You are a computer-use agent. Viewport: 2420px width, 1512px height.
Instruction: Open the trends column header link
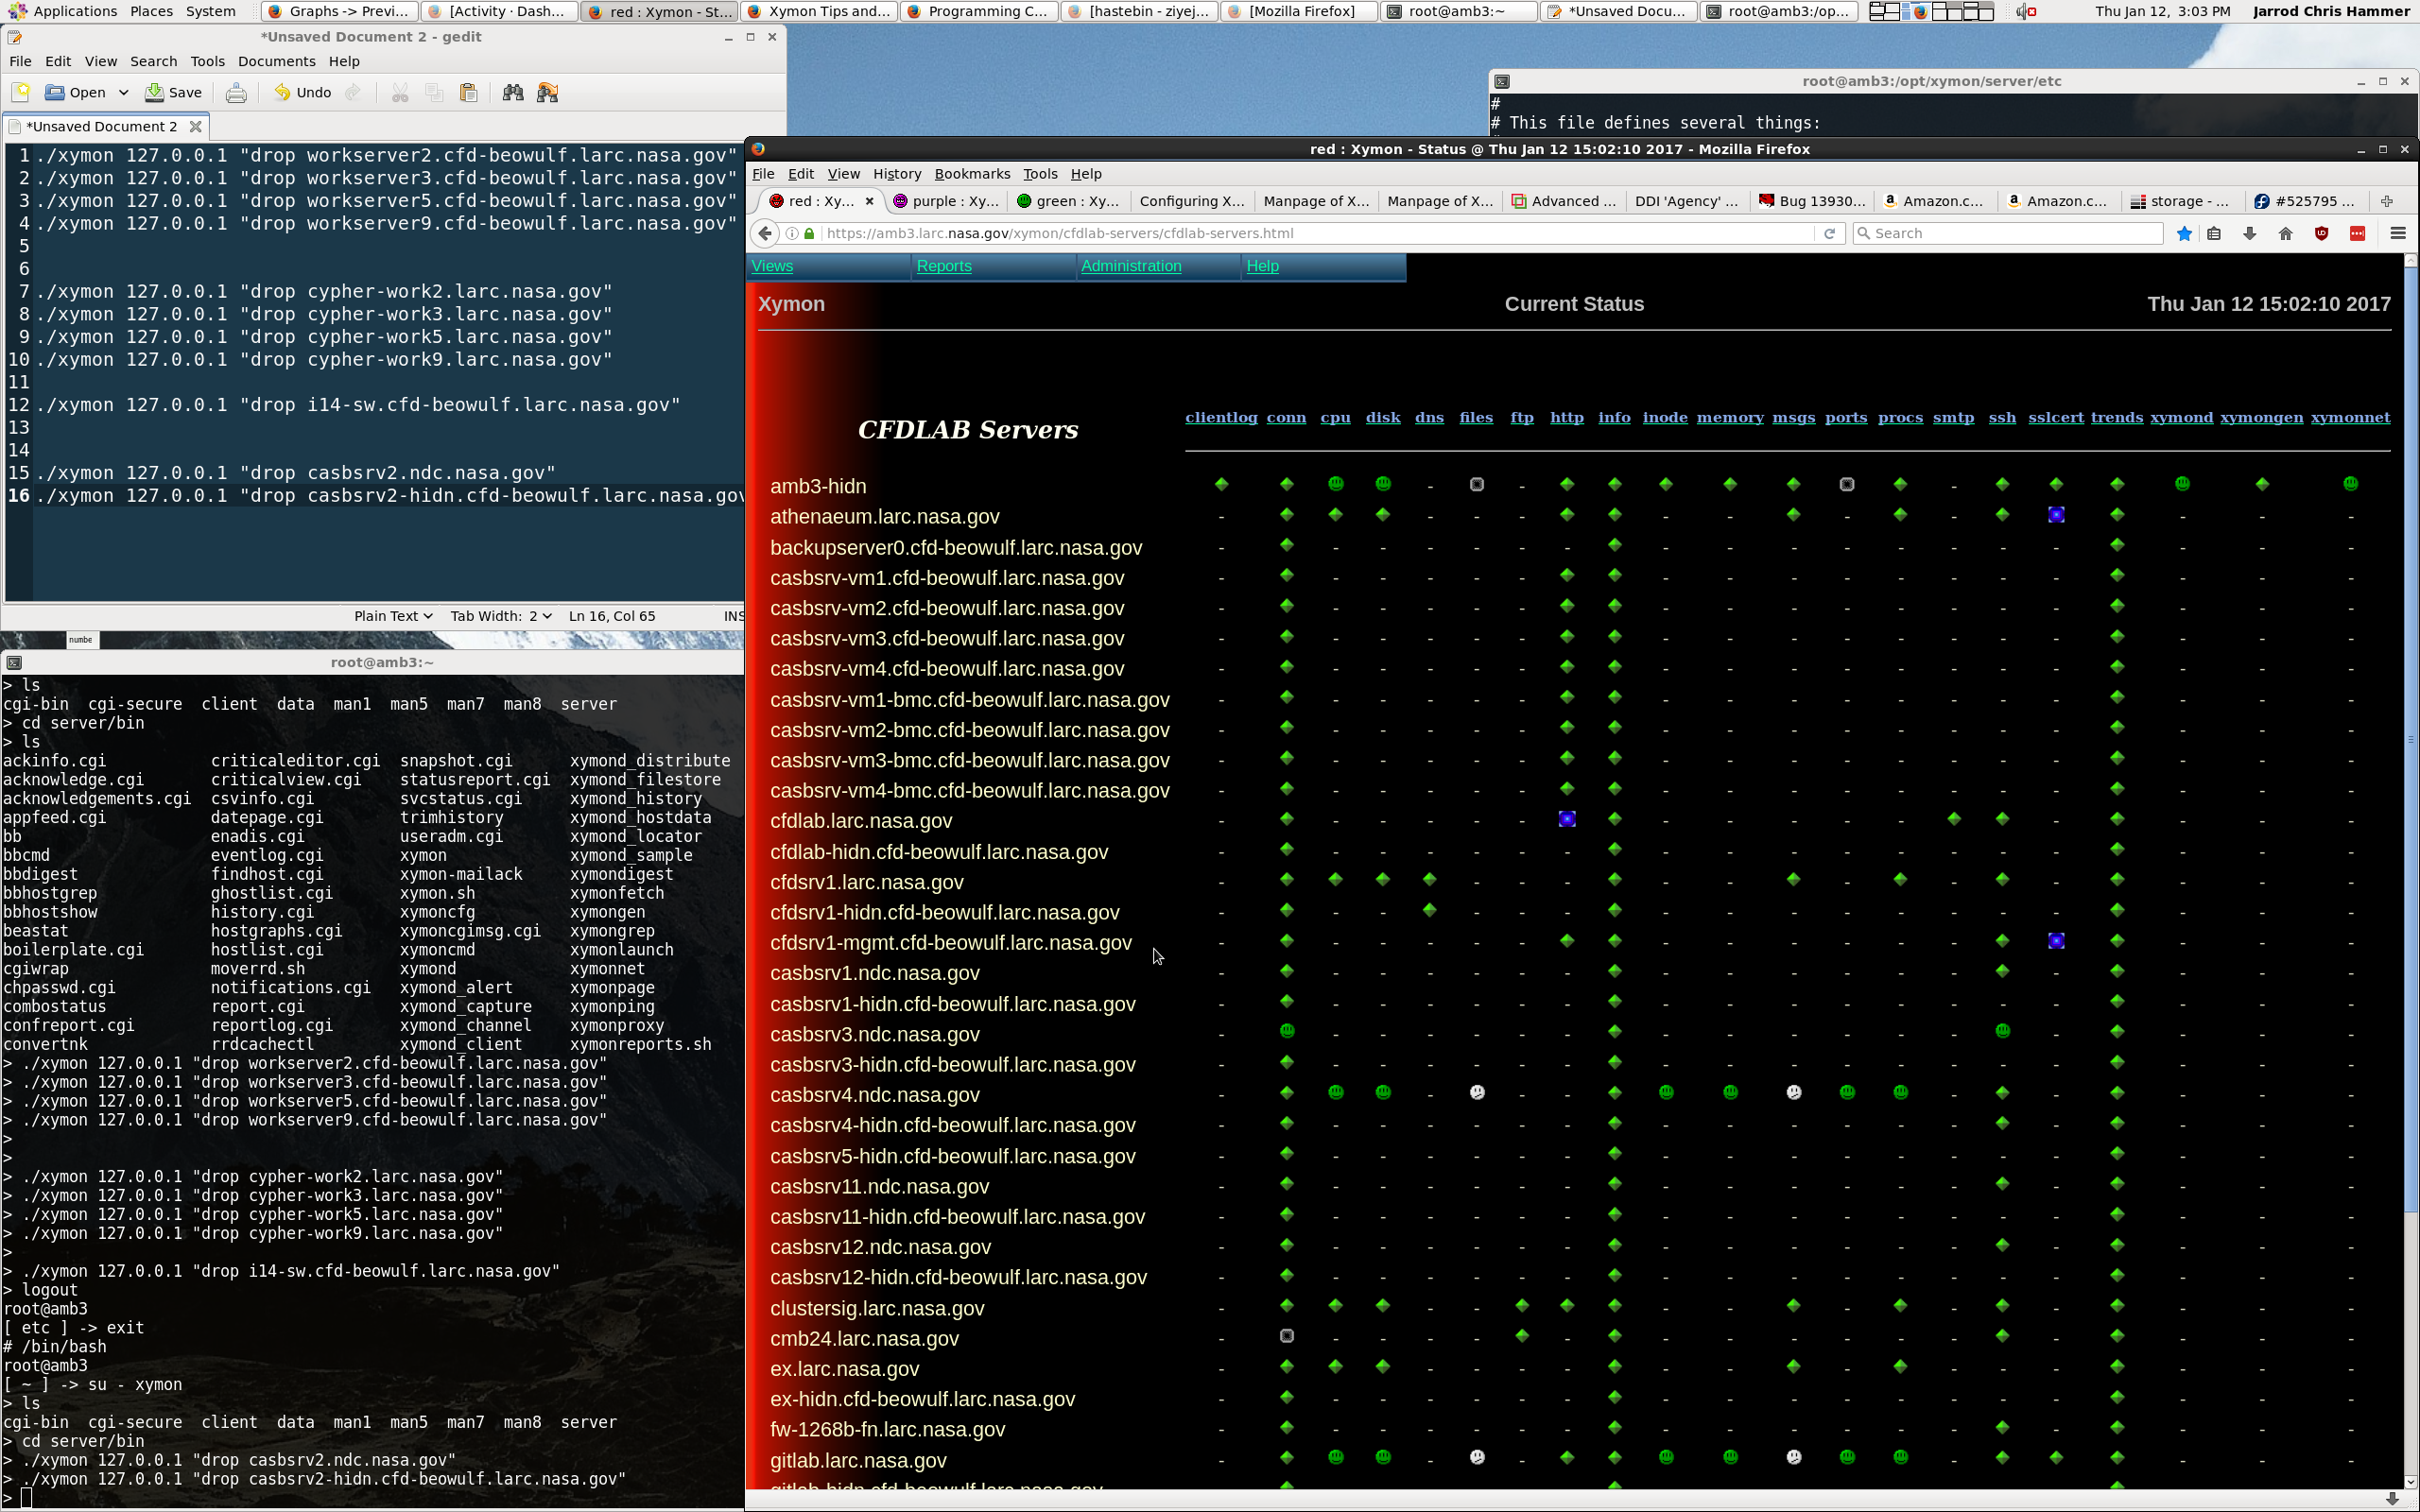(x=2116, y=418)
